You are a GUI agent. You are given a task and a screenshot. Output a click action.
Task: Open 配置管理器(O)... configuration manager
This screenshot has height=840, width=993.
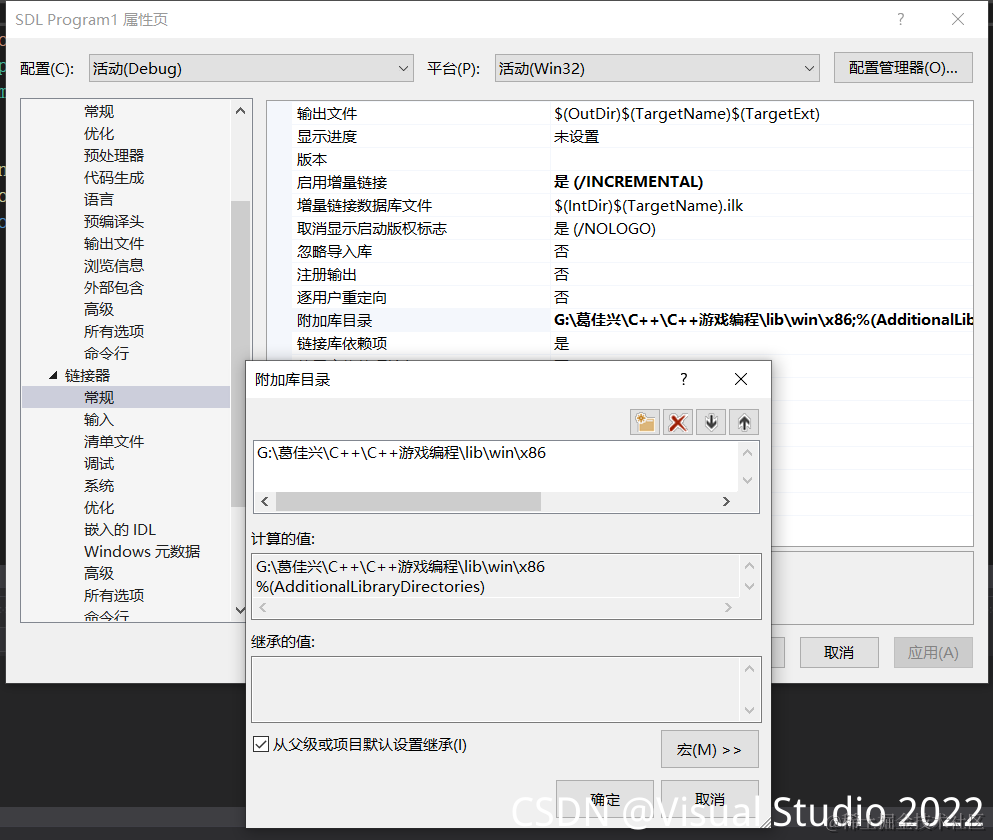click(x=902, y=69)
